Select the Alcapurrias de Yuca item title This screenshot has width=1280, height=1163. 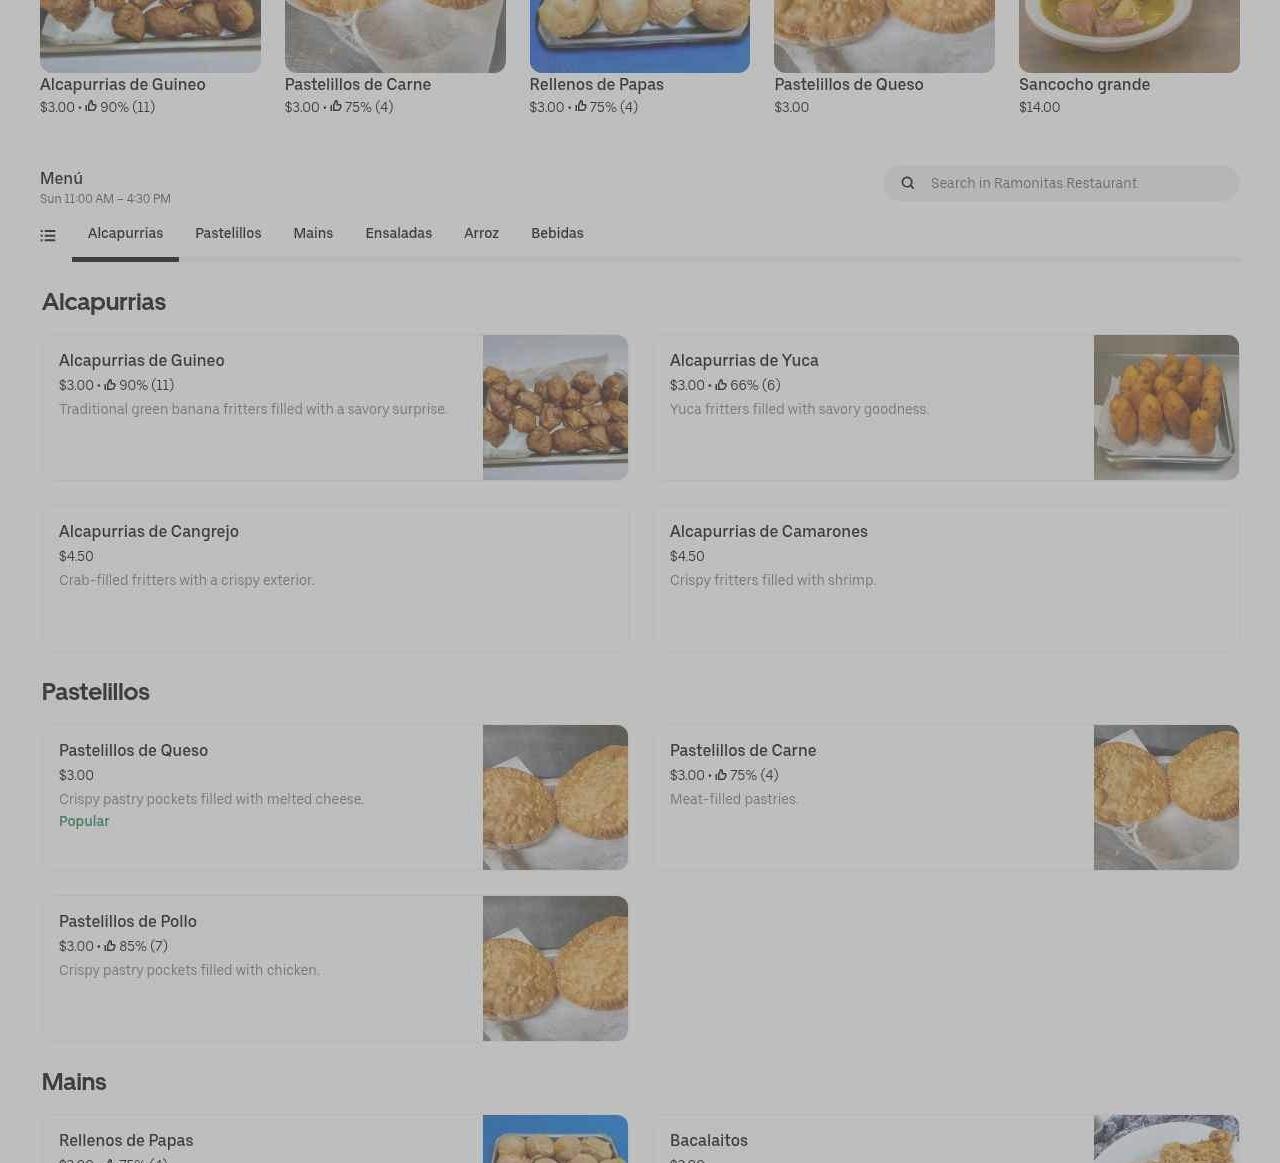pos(744,361)
